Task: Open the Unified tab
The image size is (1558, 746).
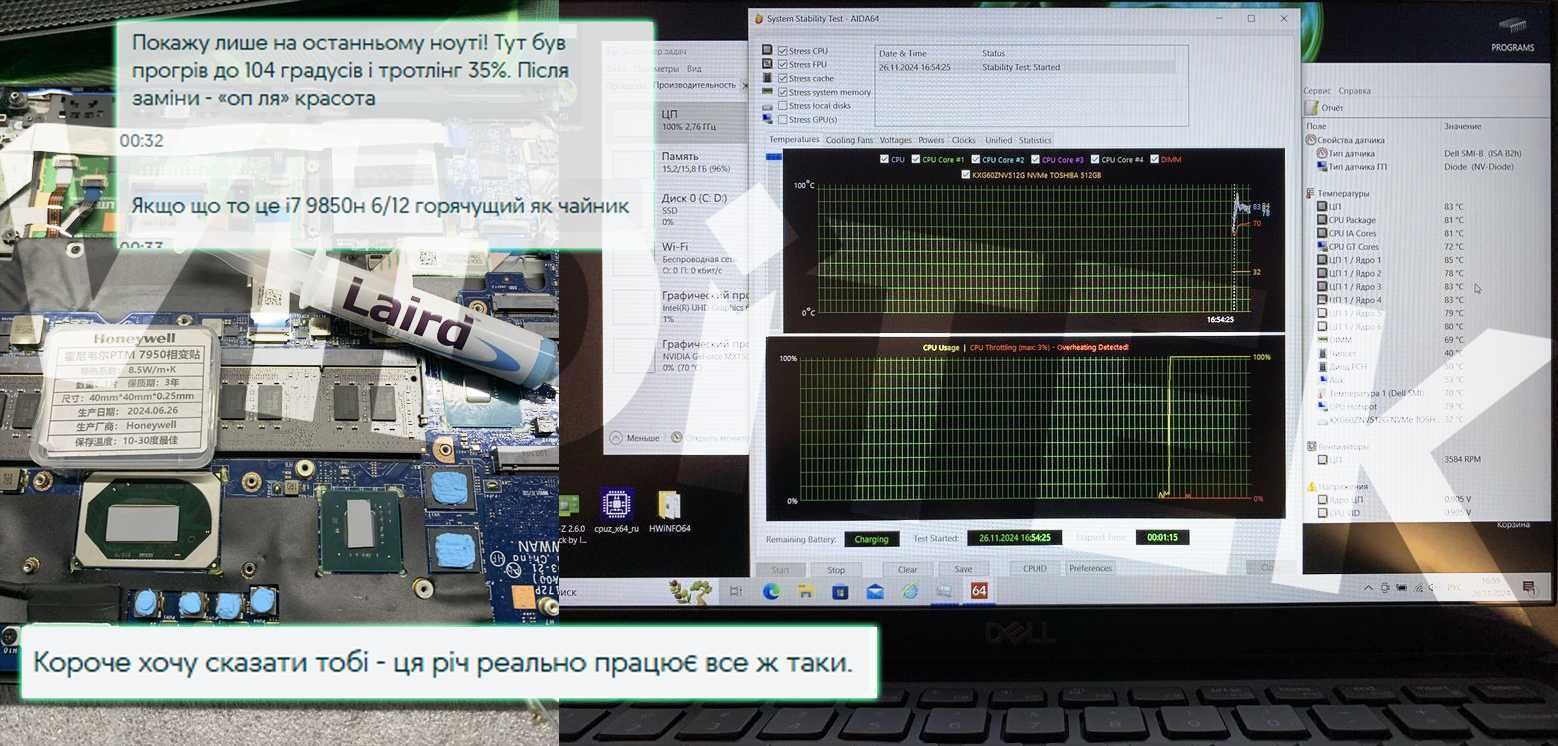Action: click(998, 140)
